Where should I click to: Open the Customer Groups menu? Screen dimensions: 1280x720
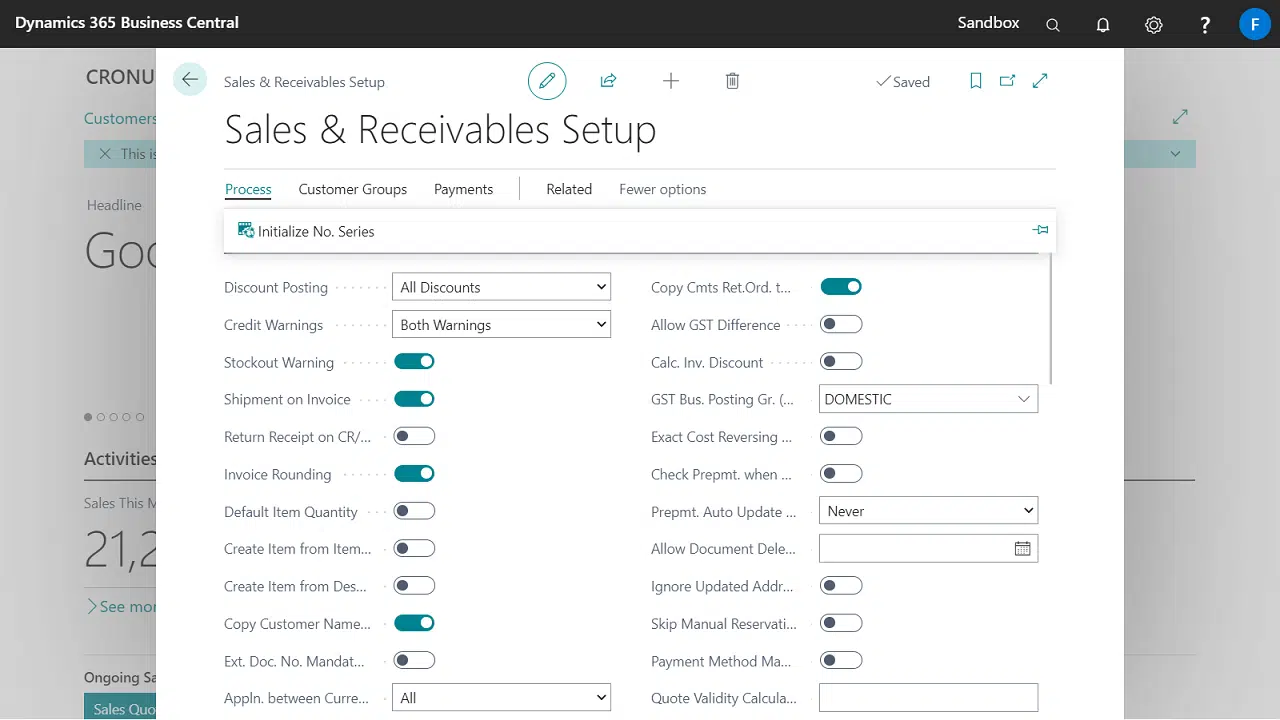(x=352, y=189)
